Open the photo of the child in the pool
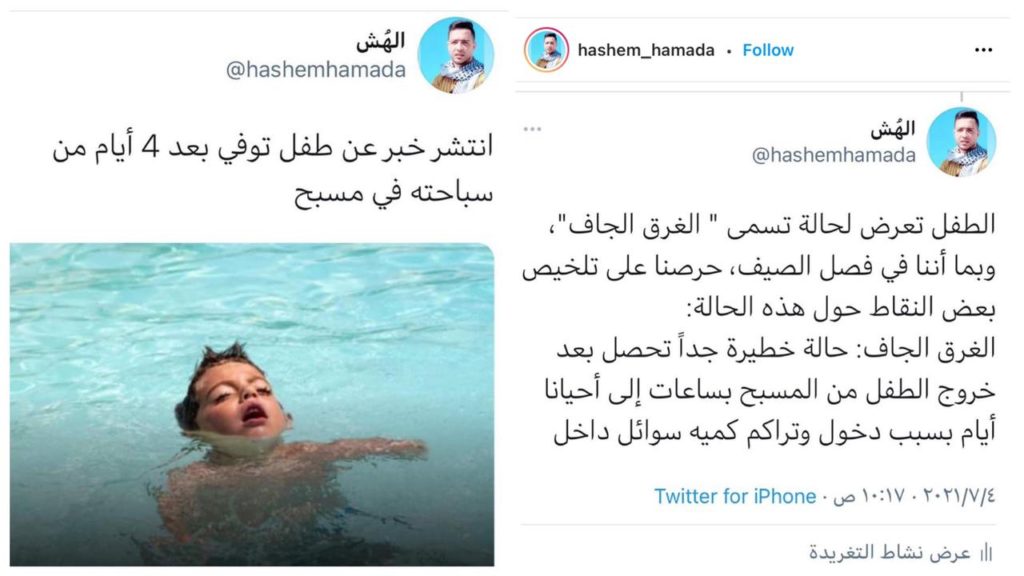This screenshot has width=1024, height=576. coord(251,404)
